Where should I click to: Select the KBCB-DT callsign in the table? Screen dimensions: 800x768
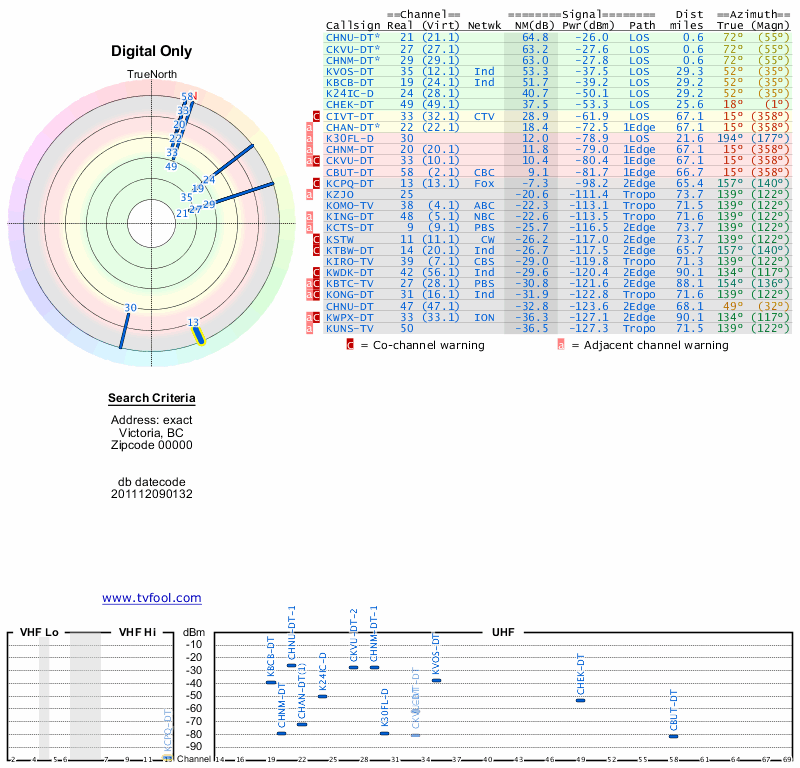[x=349, y=83]
